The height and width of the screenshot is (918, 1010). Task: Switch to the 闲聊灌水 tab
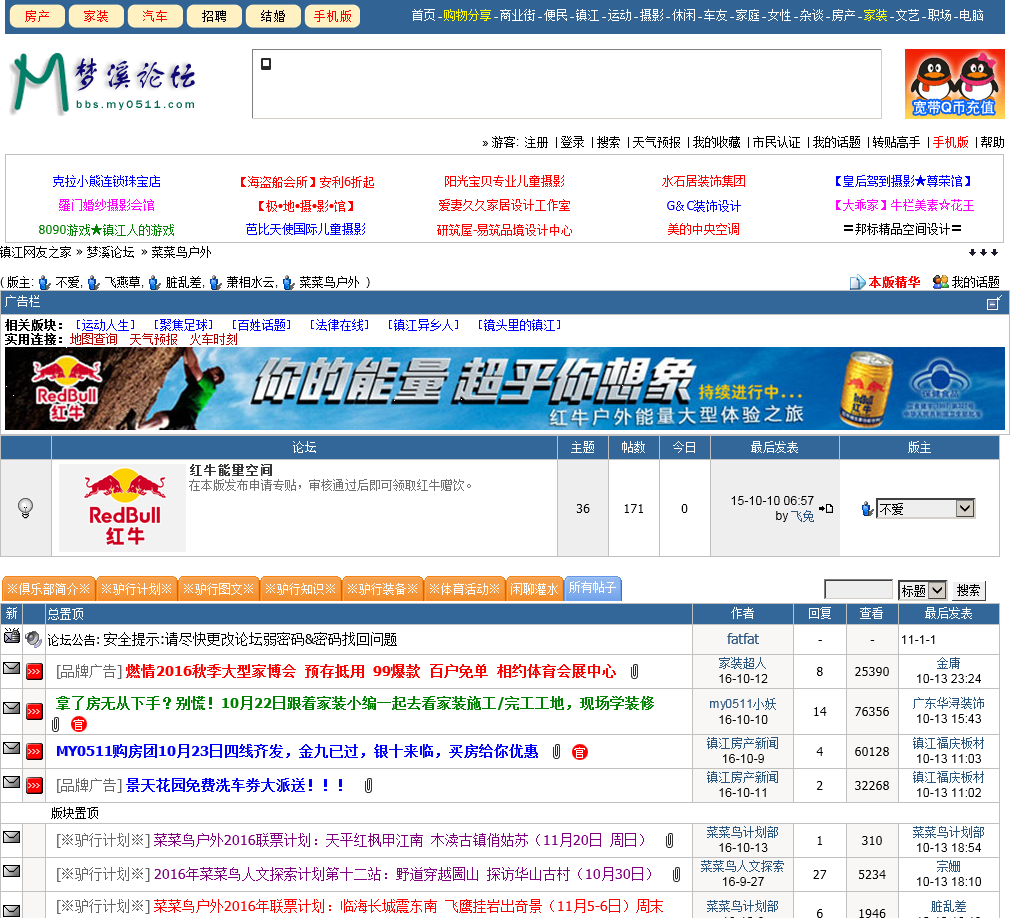[x=535, y=589]
